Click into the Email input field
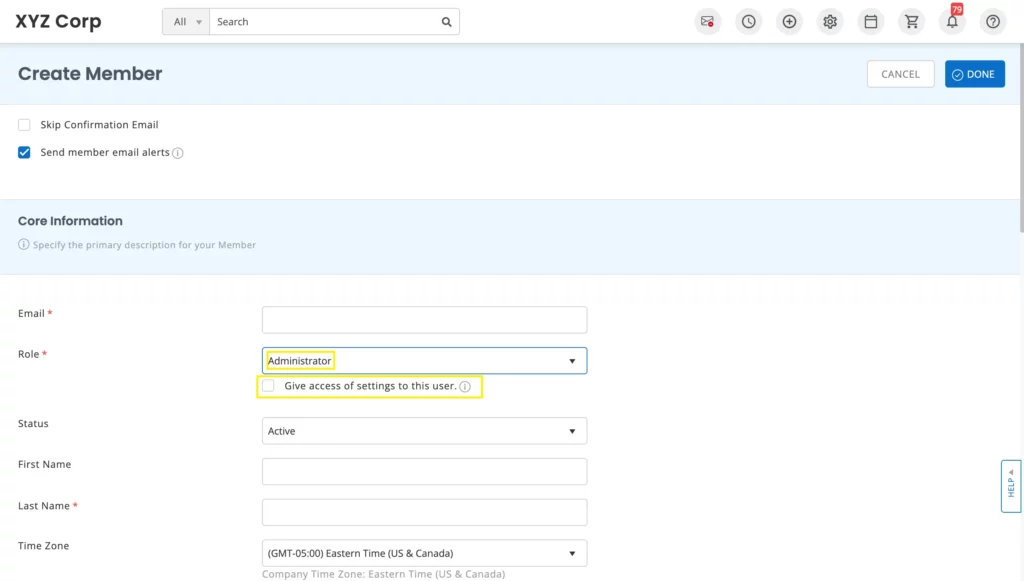1024x581 pixels. click(x=424, y=320)
